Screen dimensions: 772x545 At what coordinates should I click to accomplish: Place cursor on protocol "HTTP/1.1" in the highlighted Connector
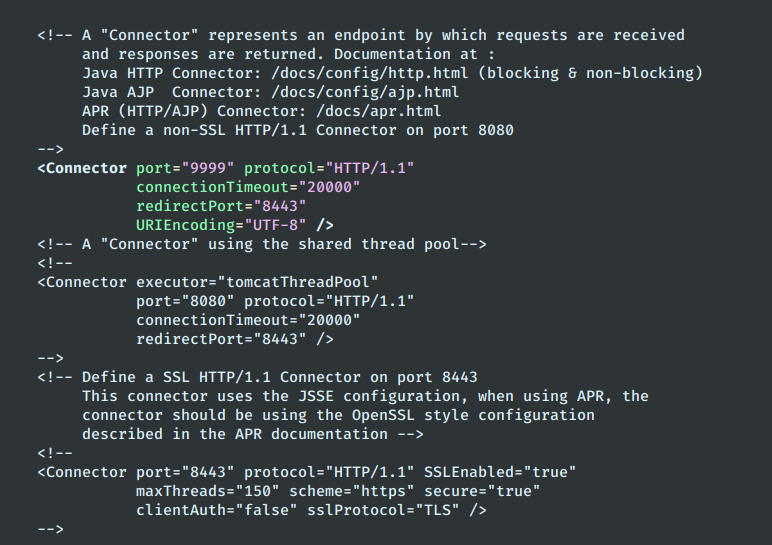point(370,168)
